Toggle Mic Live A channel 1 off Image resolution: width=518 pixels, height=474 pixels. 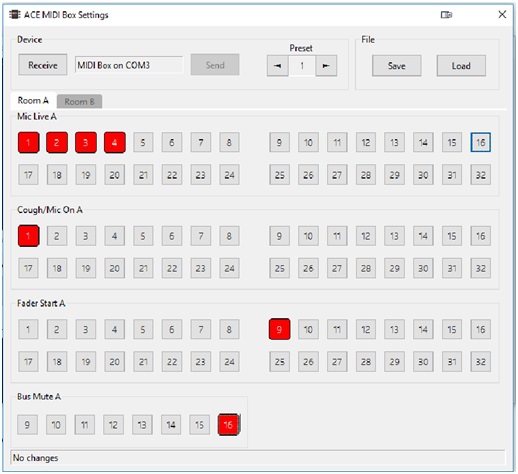pos(28,143)
